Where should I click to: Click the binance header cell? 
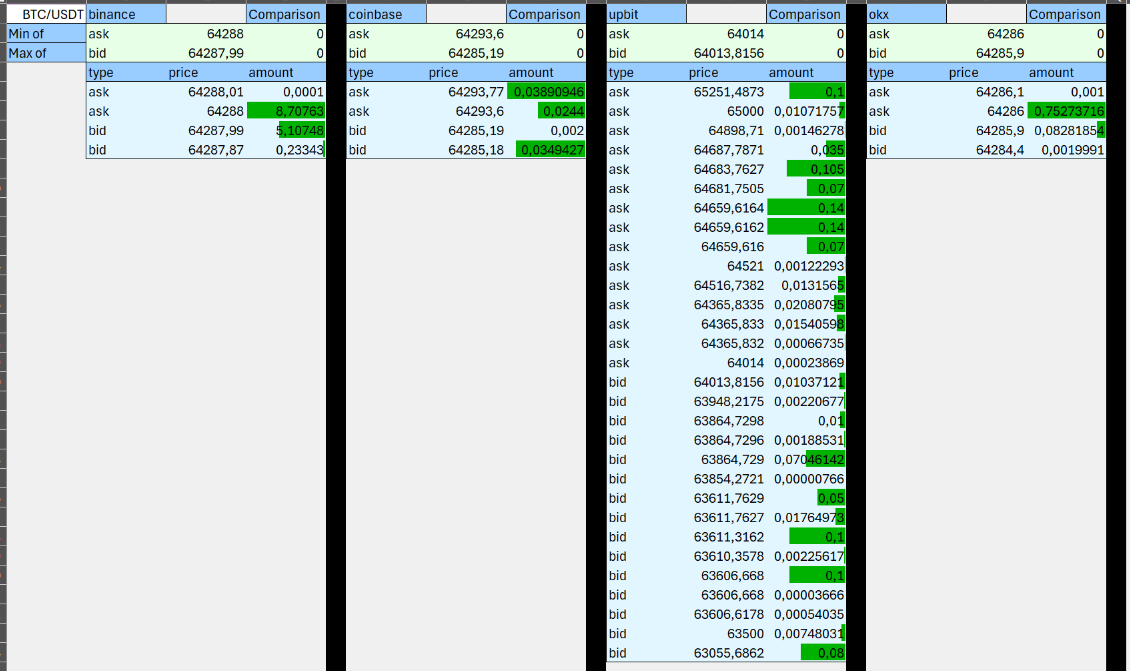coord(126,14)
